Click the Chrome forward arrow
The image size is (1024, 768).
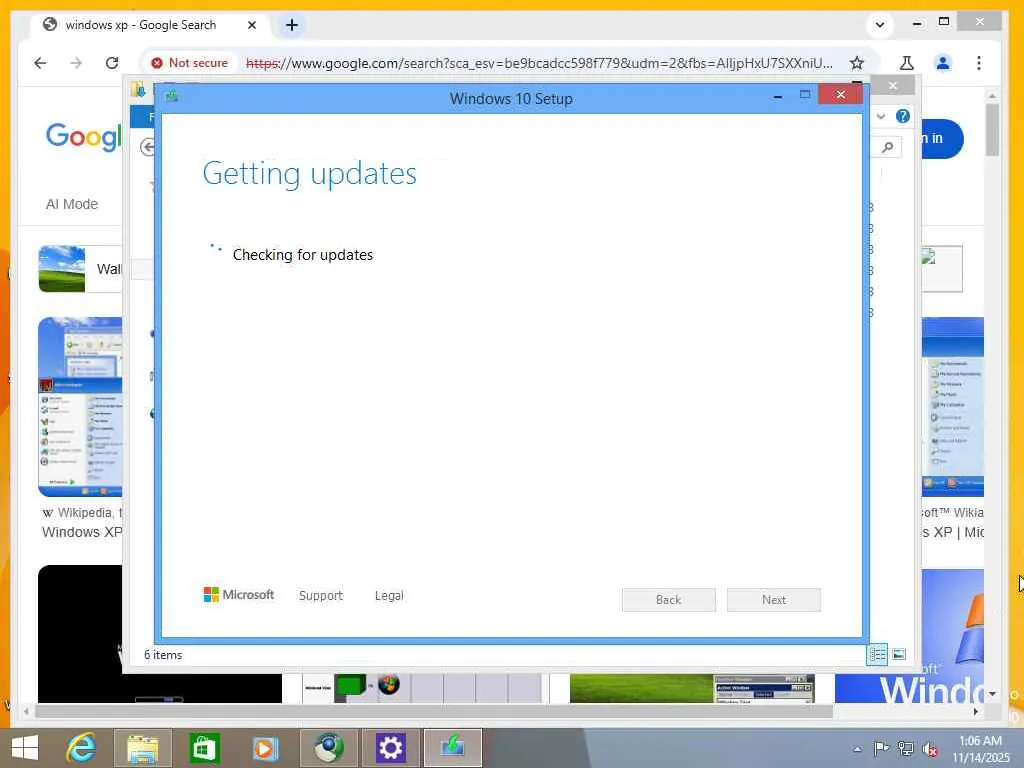(76, 63)
